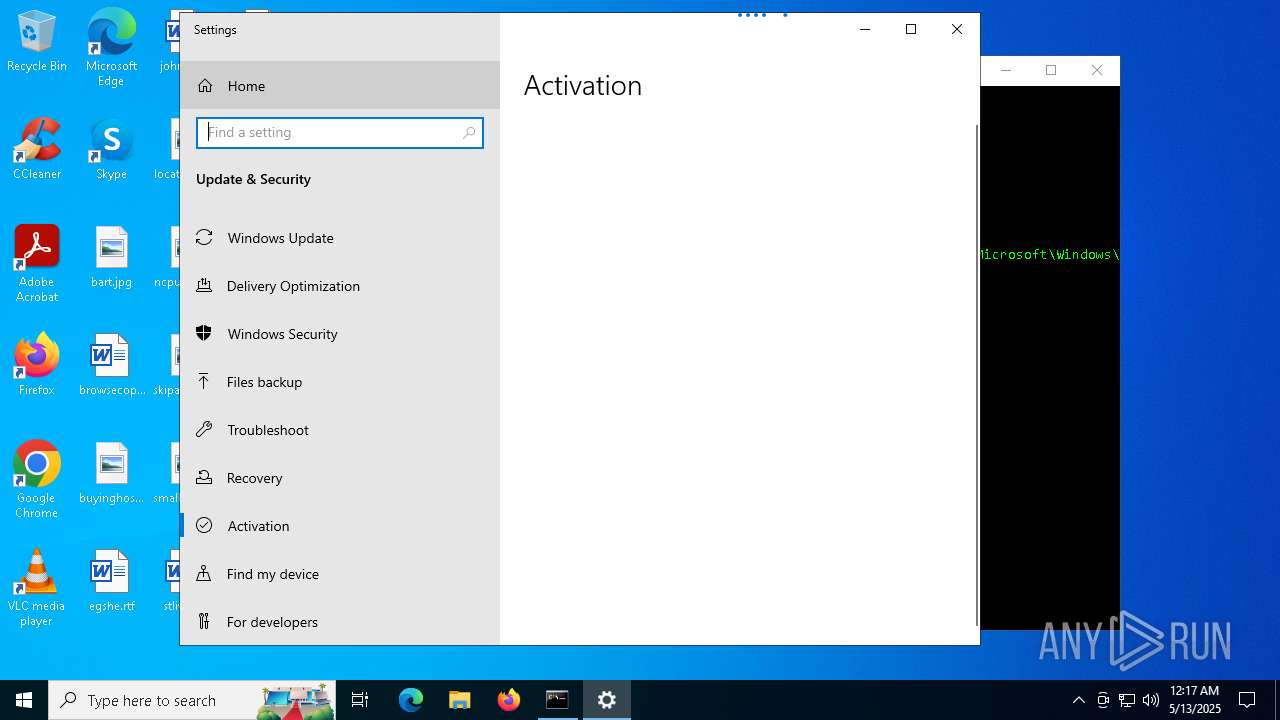Select the Skype desktop shortcut
The width and height of the screenshot is (1280, 720).
[x=111, y=149]
